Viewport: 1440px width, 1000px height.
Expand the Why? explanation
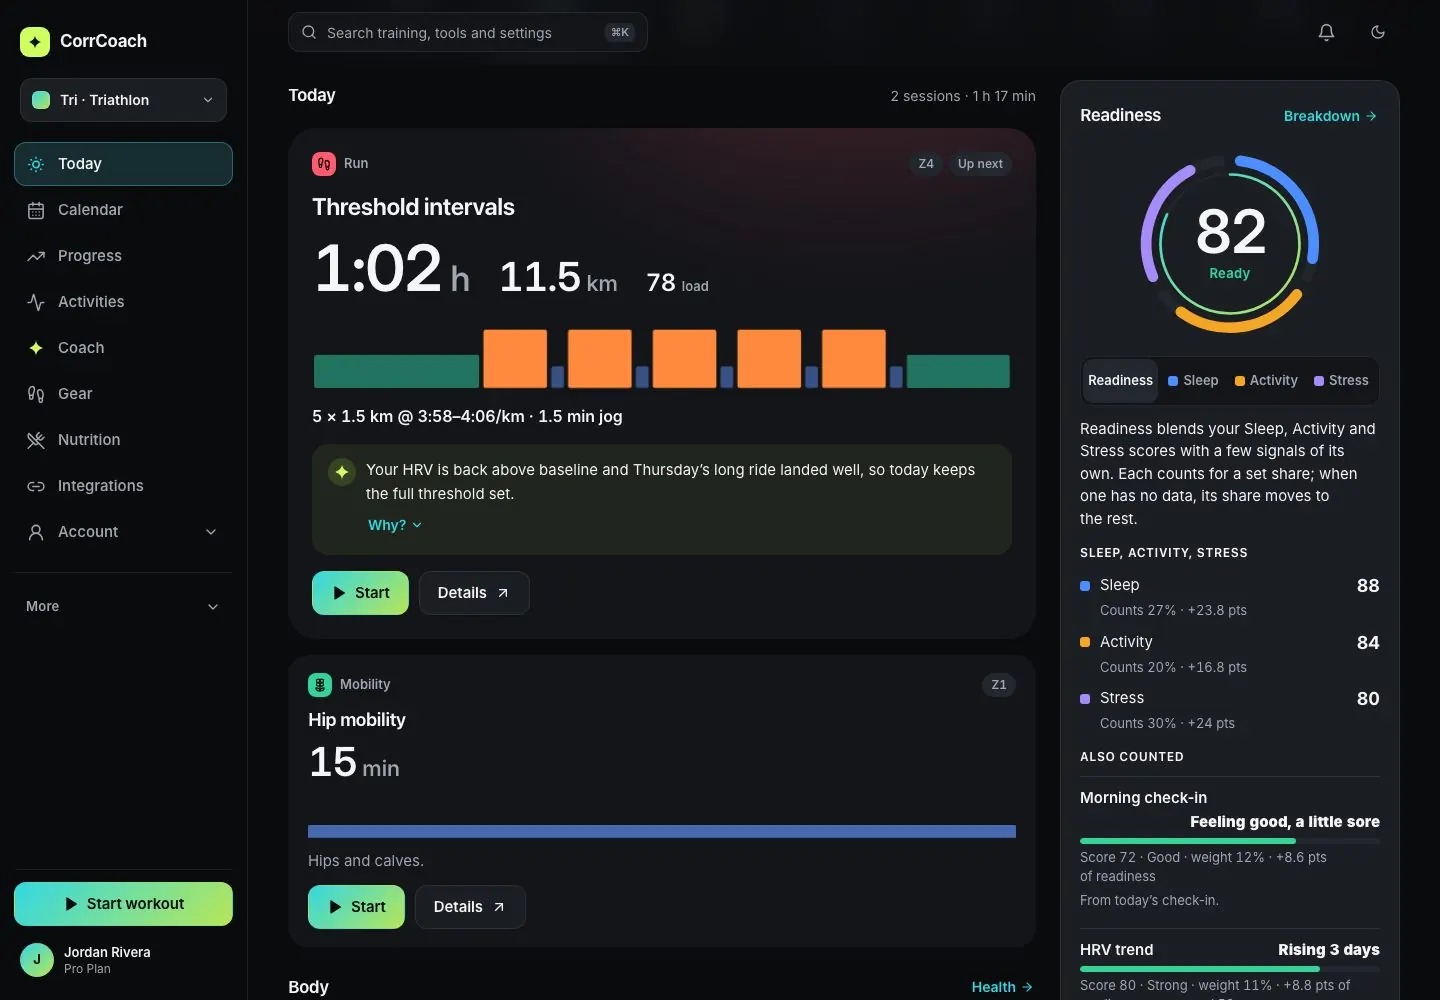(395, 525)
